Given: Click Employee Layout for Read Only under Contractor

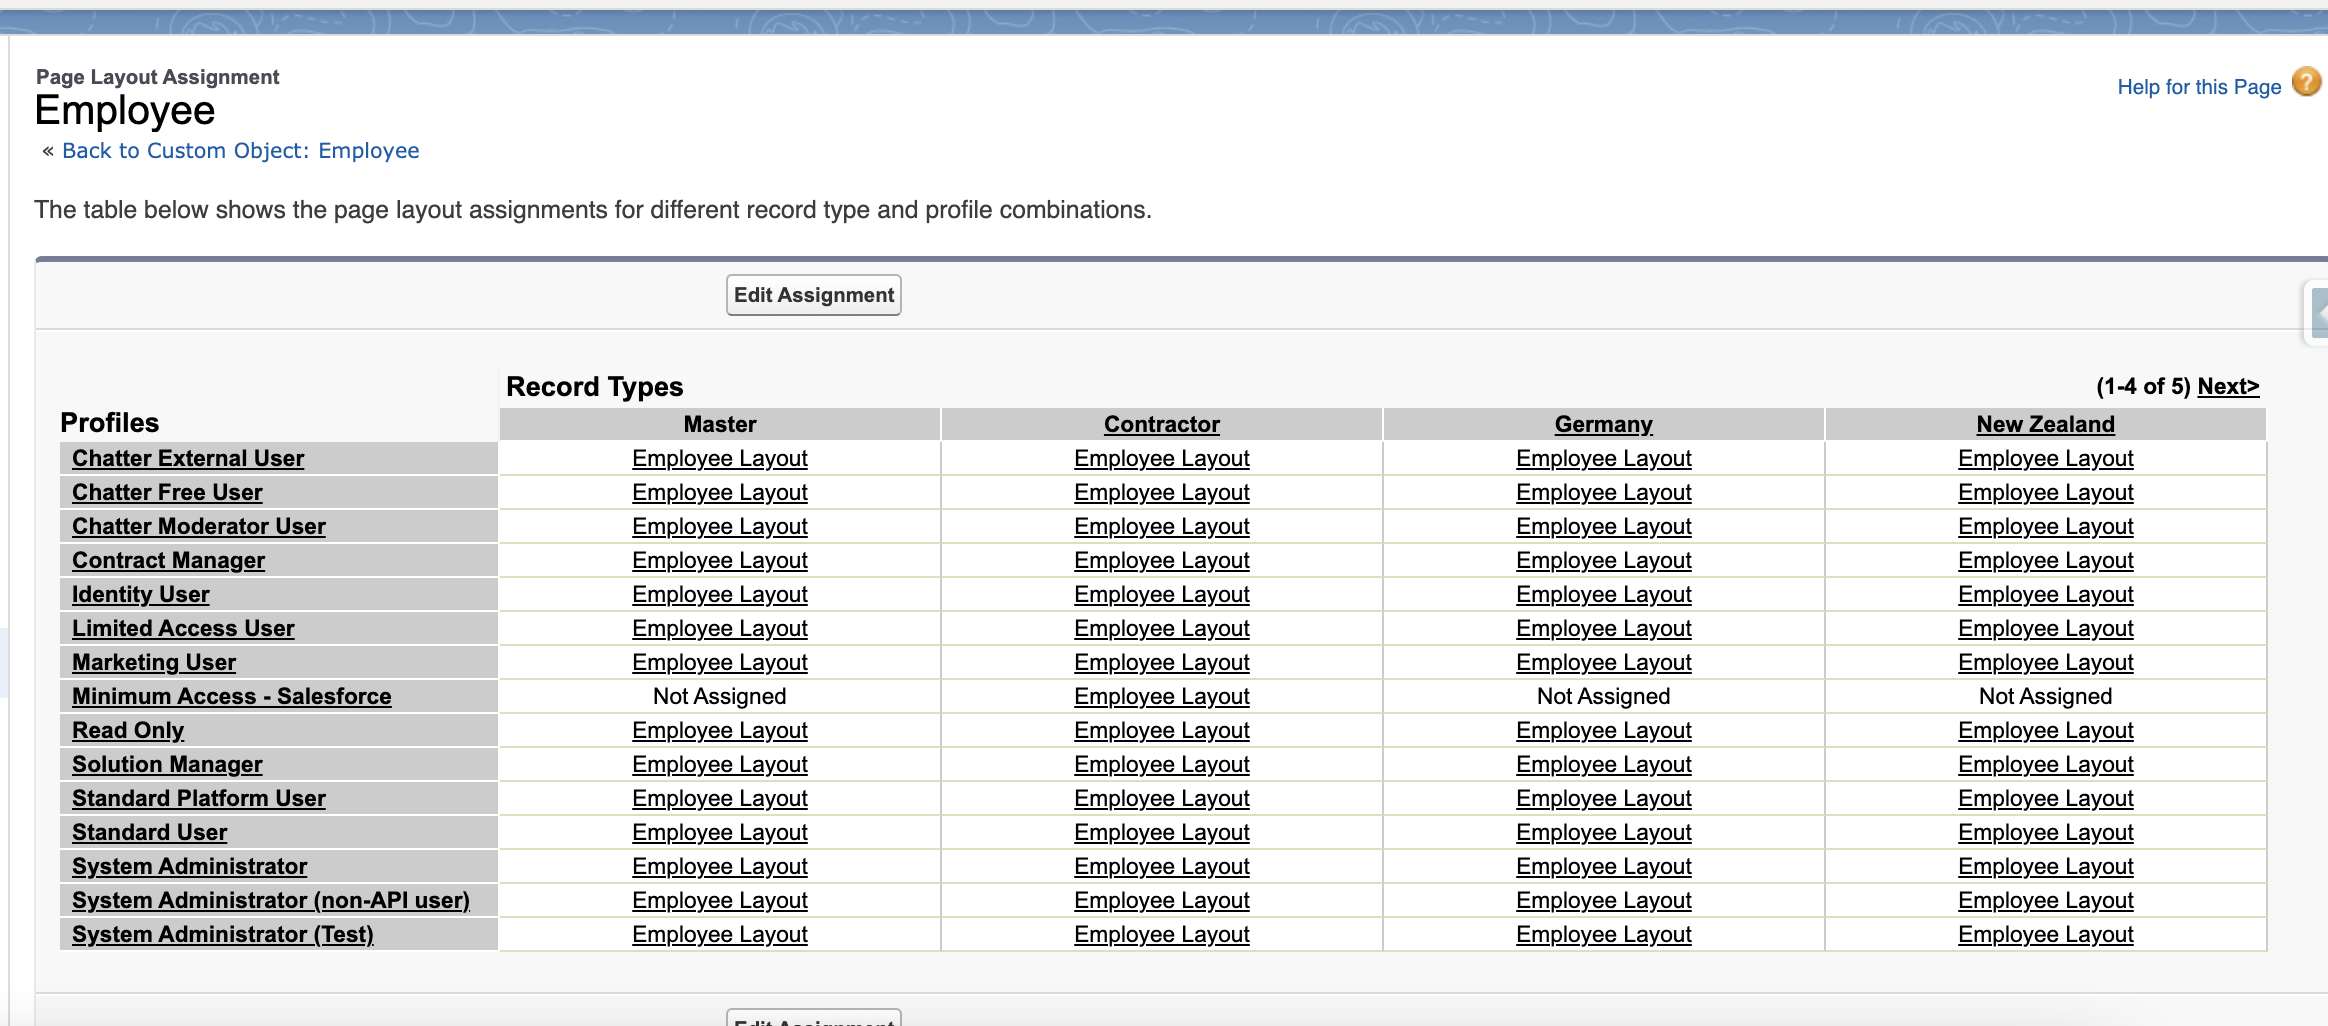Looking at the screenshot, I should pyautogui.click(x=1161, y=730).
